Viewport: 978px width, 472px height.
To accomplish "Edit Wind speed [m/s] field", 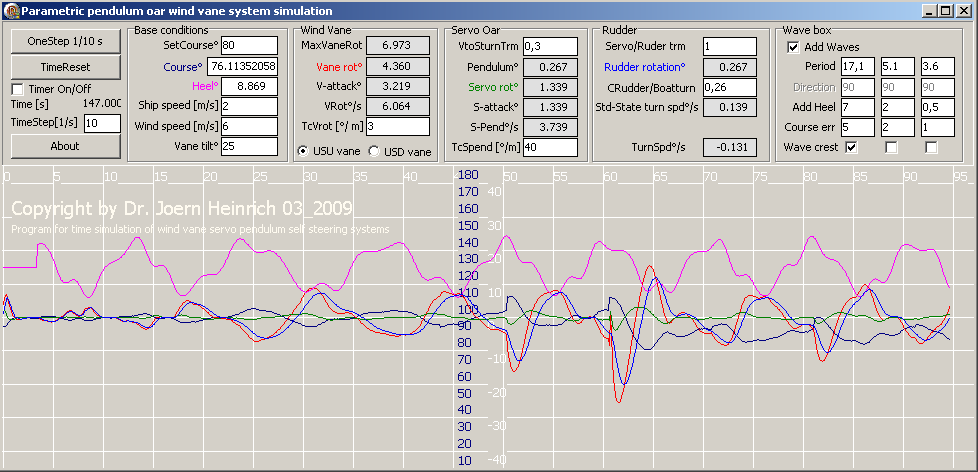I will pyautogui.click(x=249, y=127).
